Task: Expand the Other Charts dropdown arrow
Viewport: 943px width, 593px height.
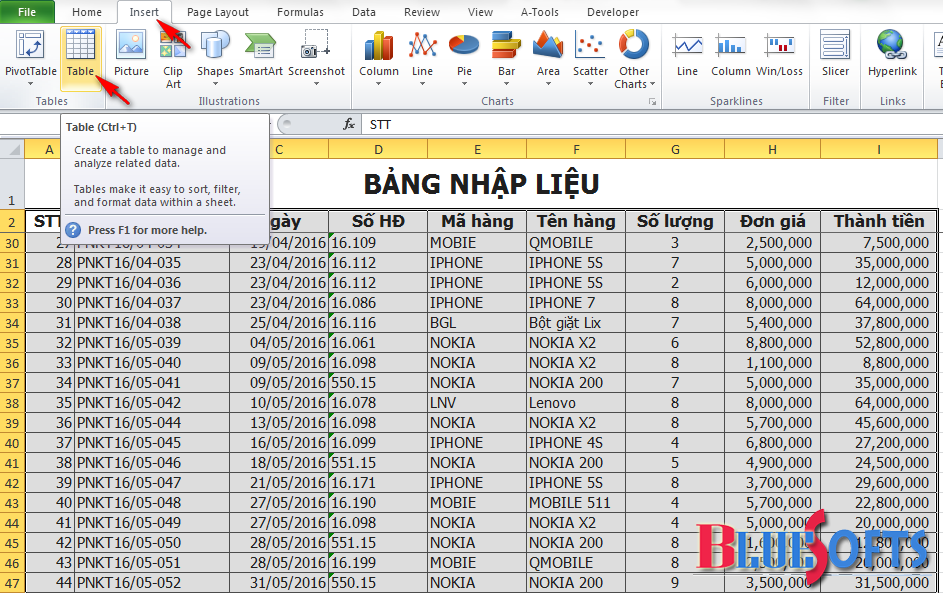Action: coord(653,84)
